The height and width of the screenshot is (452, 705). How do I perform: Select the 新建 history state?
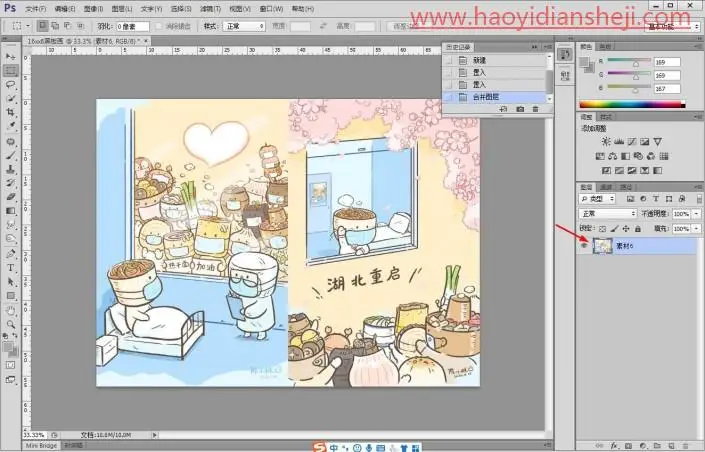click(494, 60)
